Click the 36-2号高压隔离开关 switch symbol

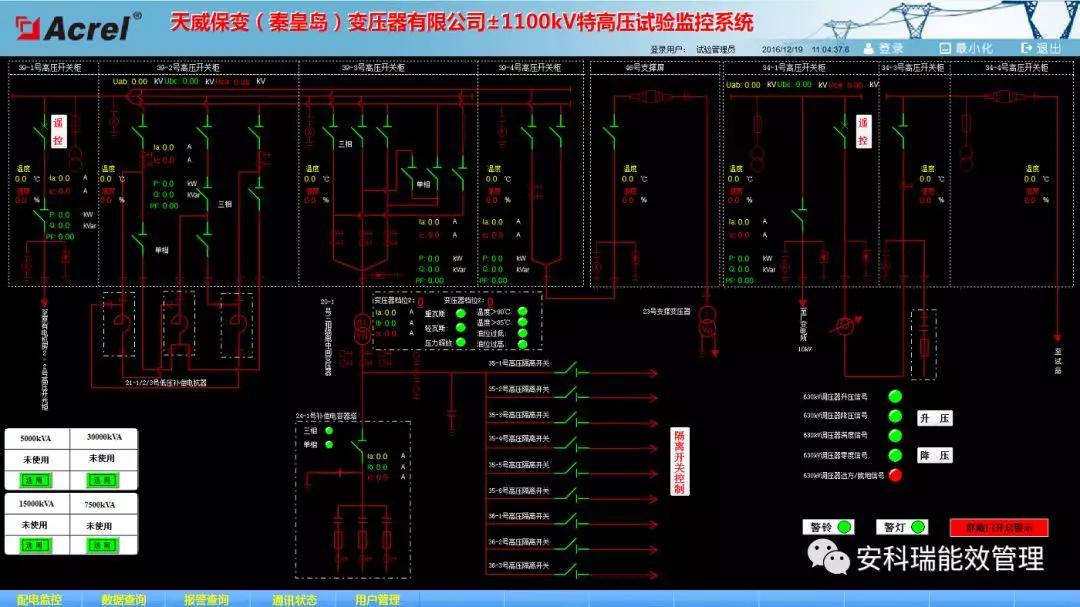pyautogui.click(x=570, y=546)
